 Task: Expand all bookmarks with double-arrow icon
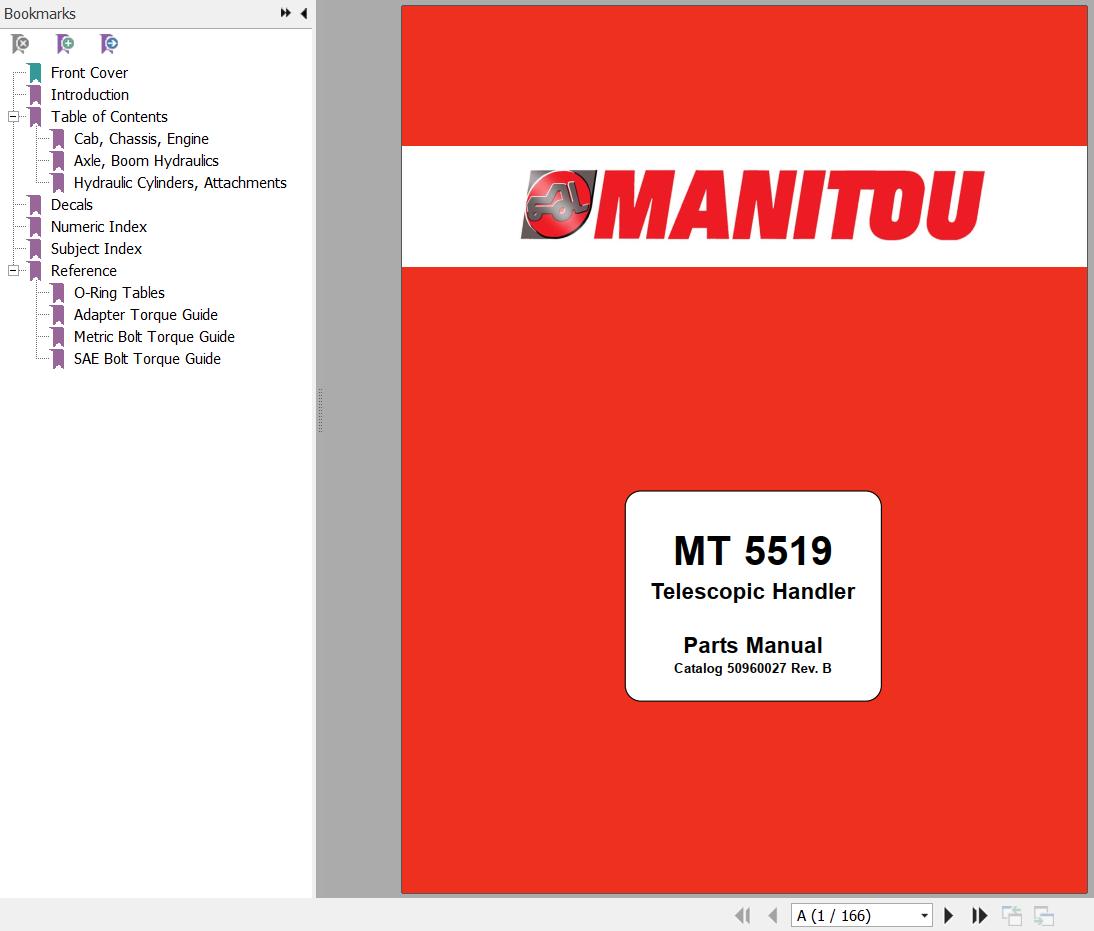click(x=285, y=13)
